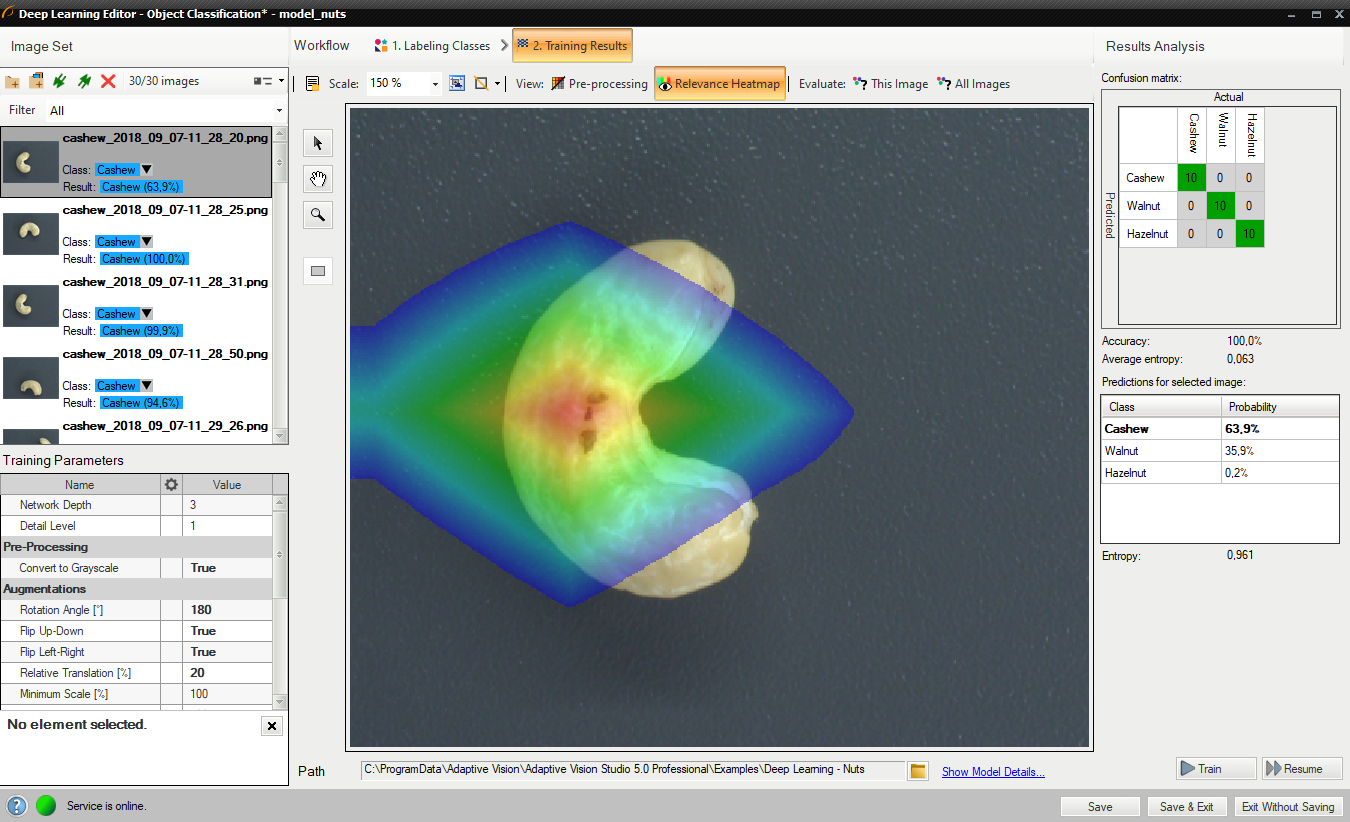The image size is (1350, 822).
Task: Select the rectangle region tool
Action: pyautogui.click(x=318, y=271)
